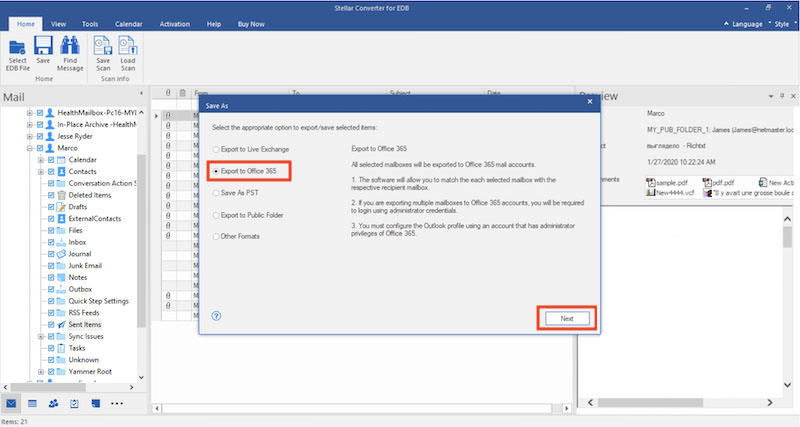
Task: Select Export to Public Folder option
Action: tap(248, 215)
